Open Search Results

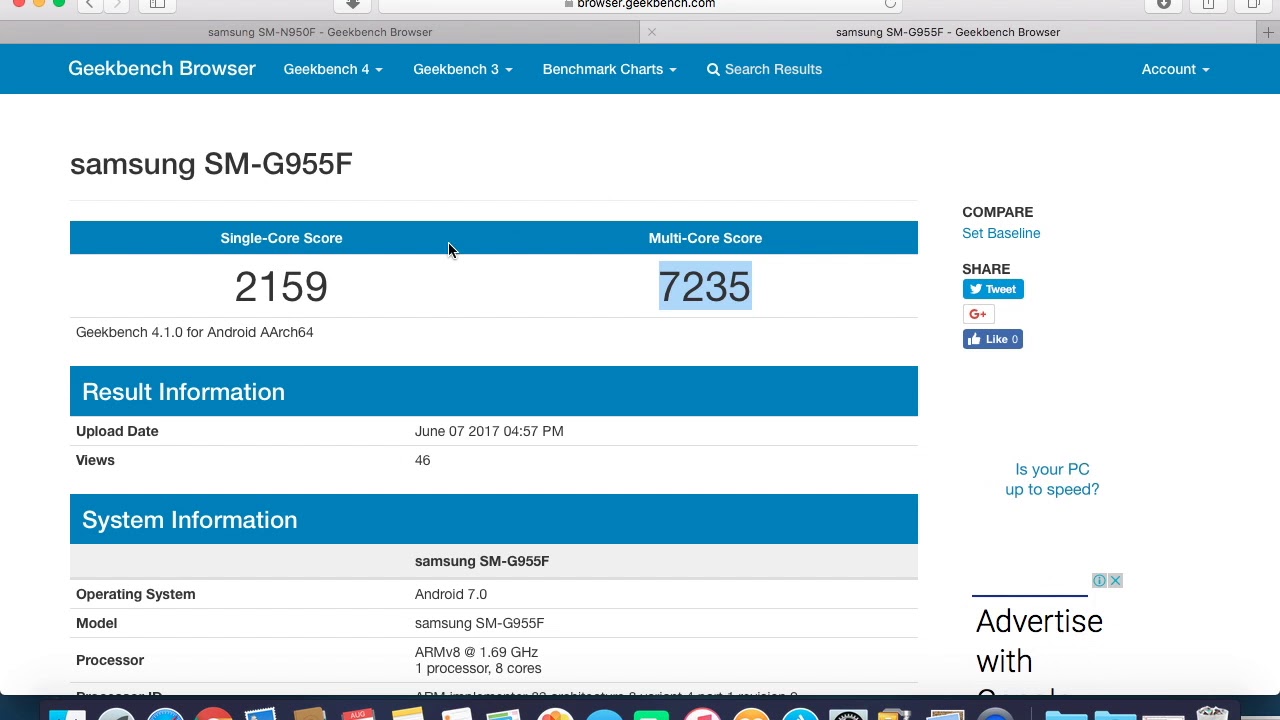(764, 69)
